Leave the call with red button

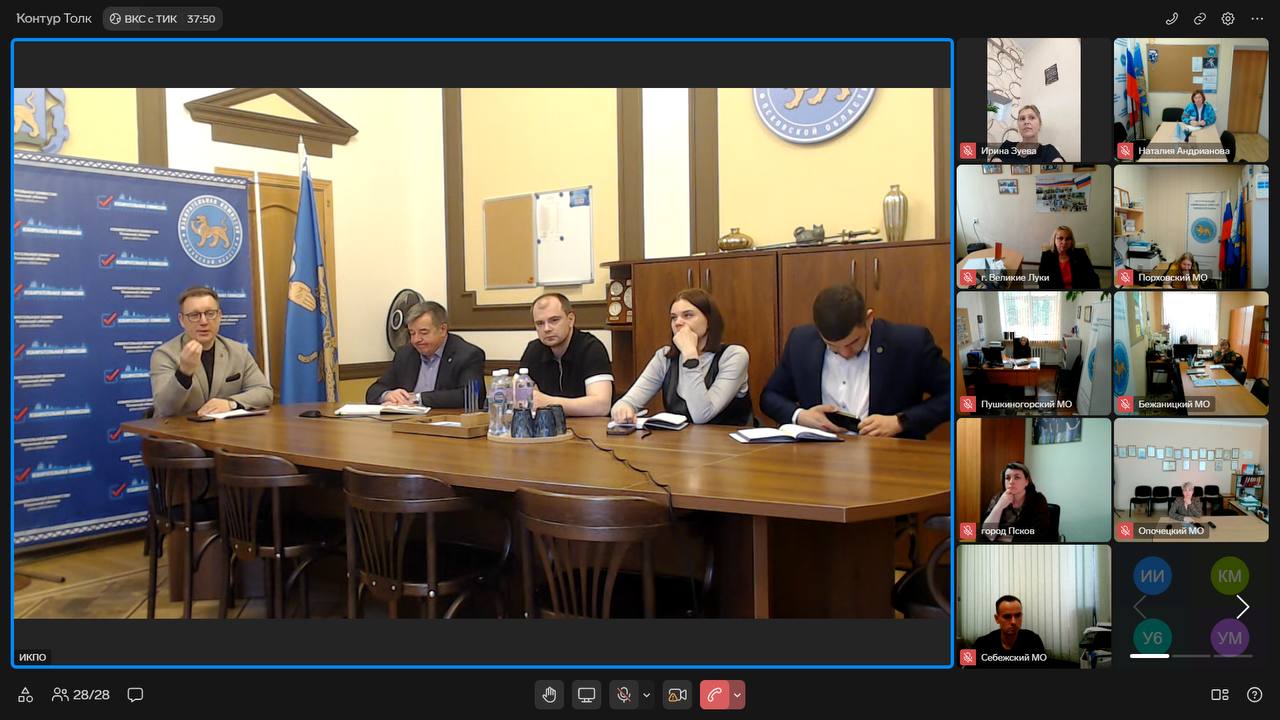point(714,695)
